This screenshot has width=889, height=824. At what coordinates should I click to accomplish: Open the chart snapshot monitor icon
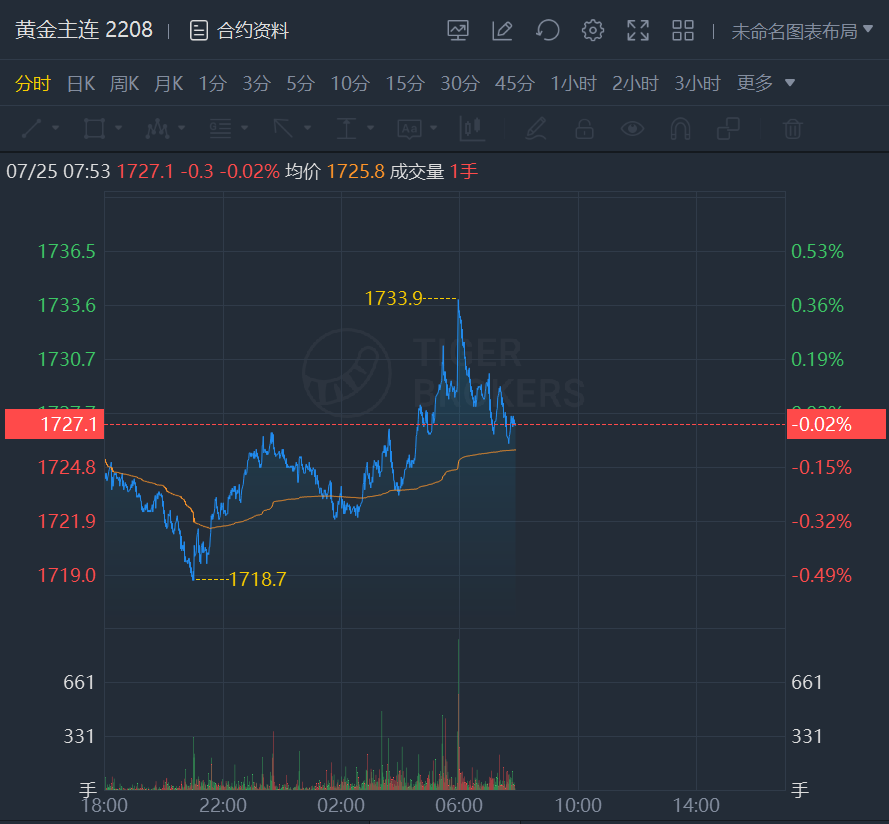tap(458, 31)
